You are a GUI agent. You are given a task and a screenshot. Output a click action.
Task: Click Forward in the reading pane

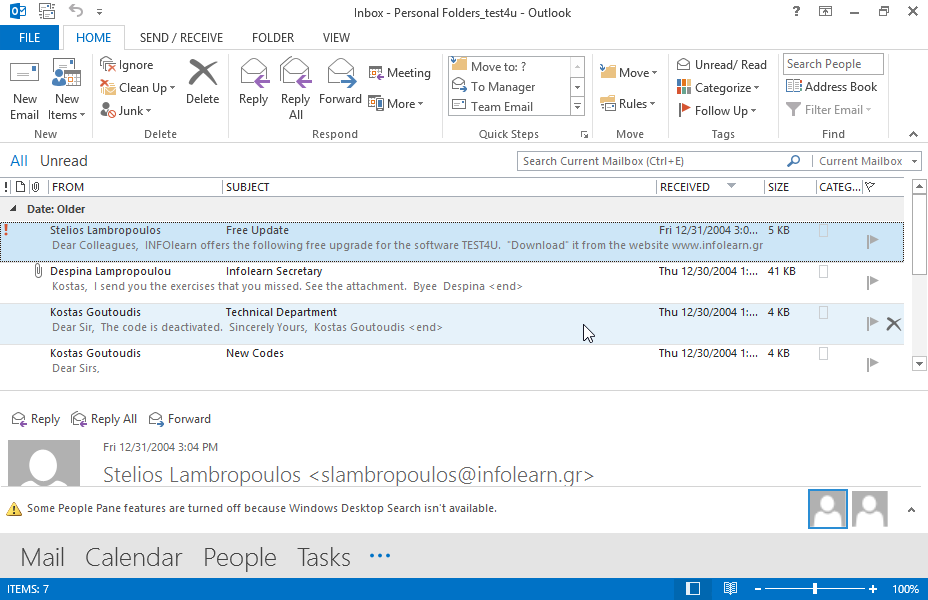pos(180,419)
